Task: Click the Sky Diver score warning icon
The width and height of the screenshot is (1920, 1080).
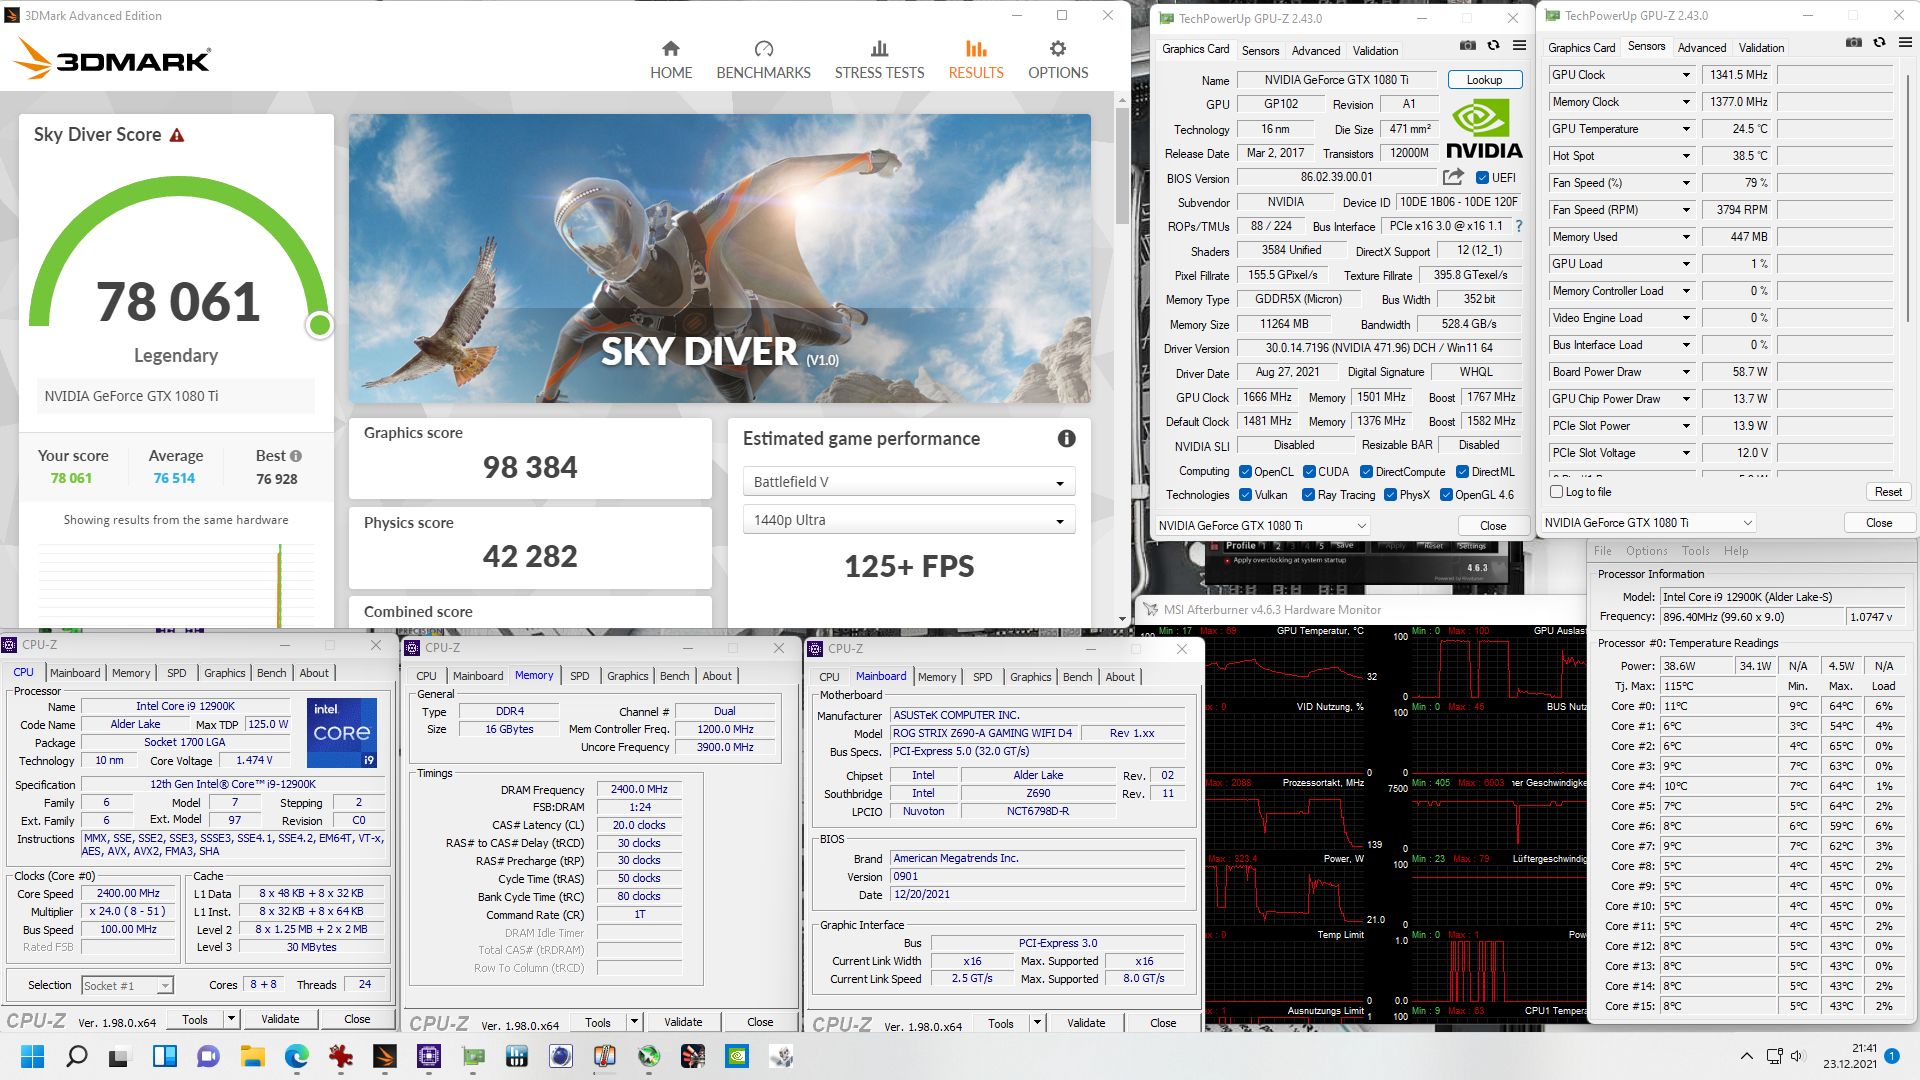Action: click(177, 135)
